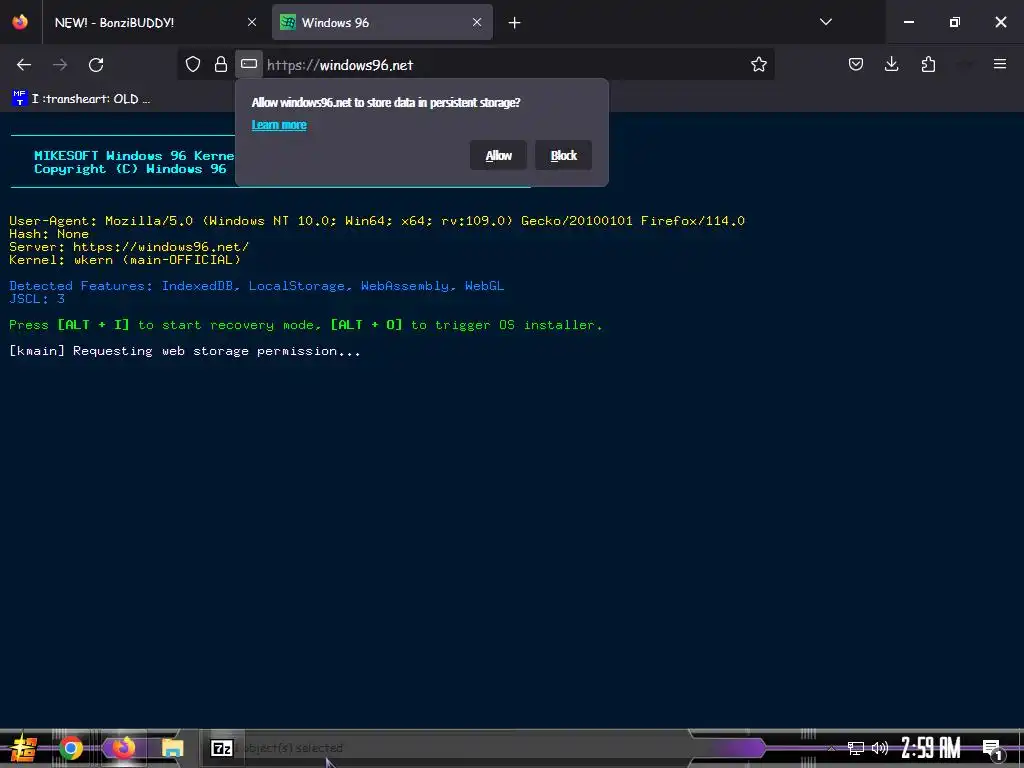1024x768 pixels.
Task: Open the notification center icon
Action: click(993, 749)
